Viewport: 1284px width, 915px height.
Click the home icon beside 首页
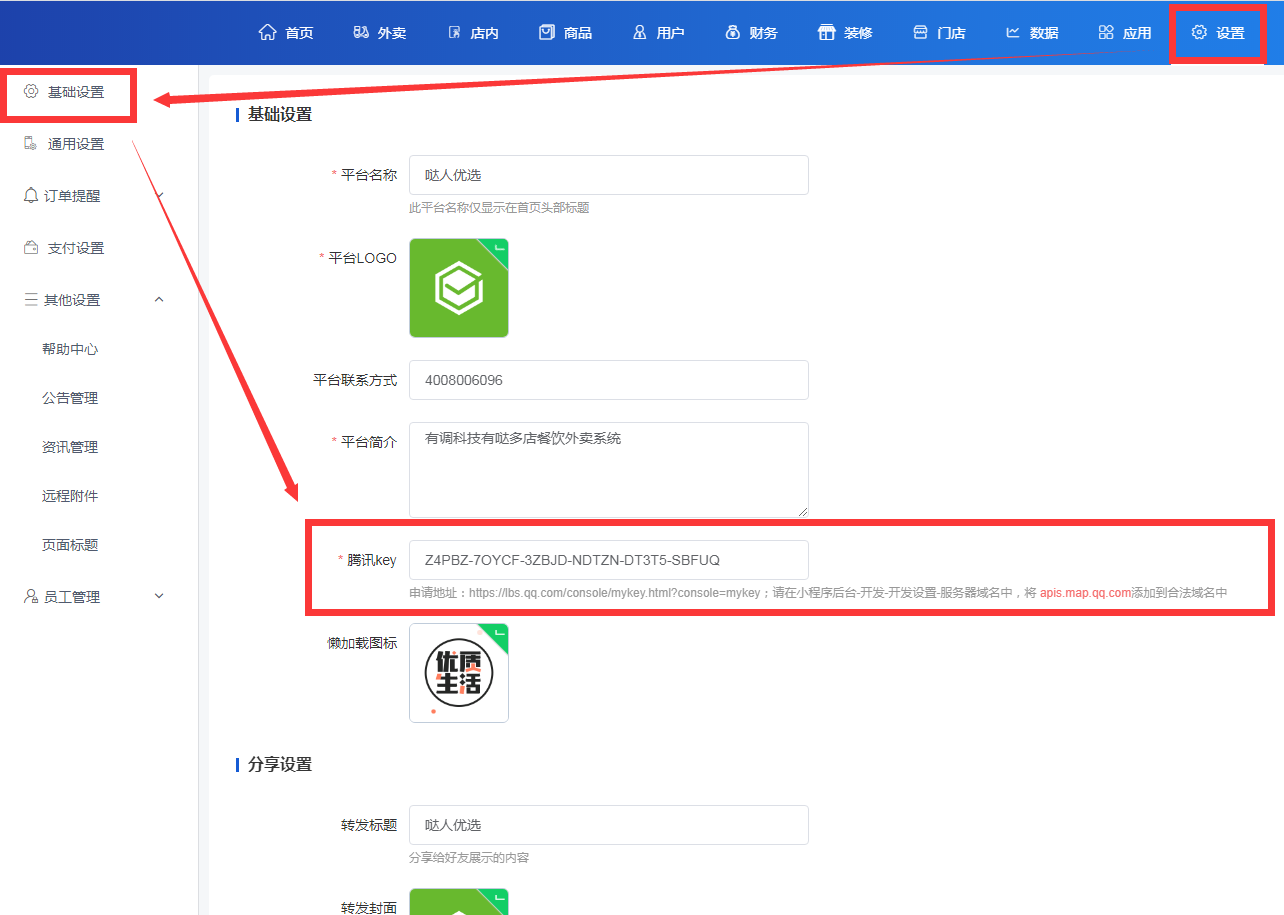coord(267,32)
